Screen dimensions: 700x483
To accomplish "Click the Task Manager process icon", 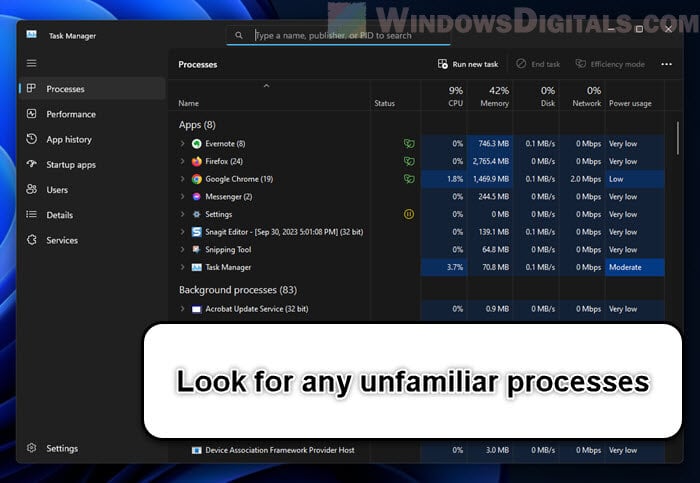I will click(196, 267).
